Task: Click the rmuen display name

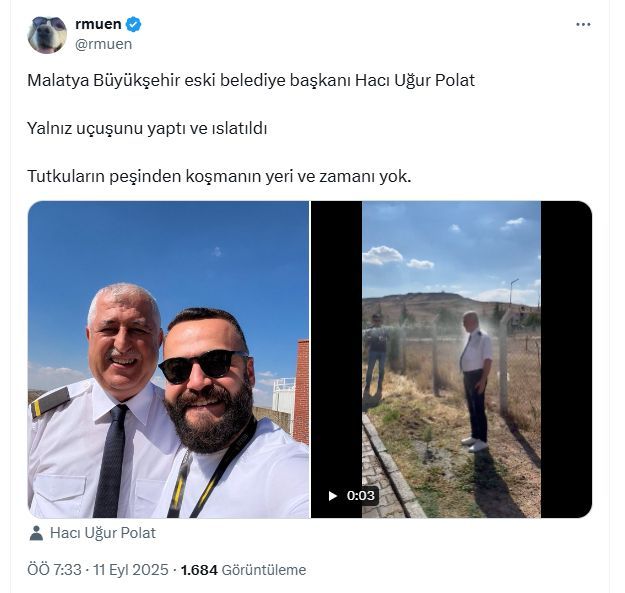Action: tap(98, 24)
